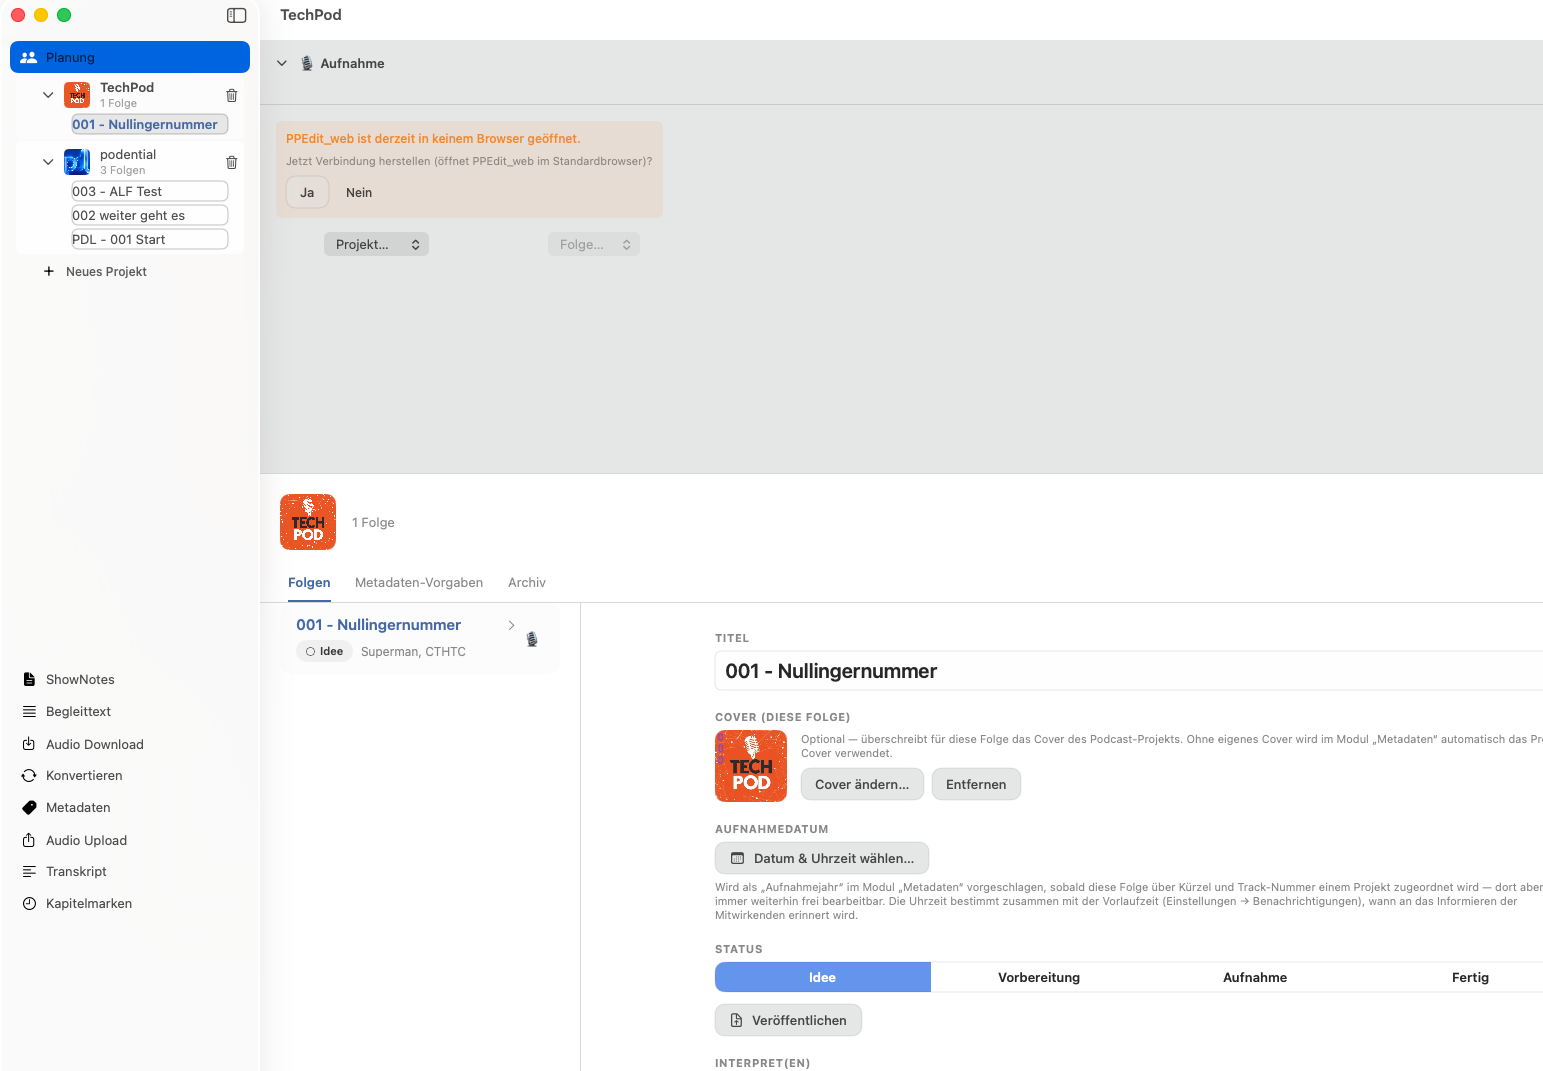This screenshot has width=1543, height=1071.
Task: Switch to the Metadaten-Vorgaben tab
Action: [x=419, y=582]
